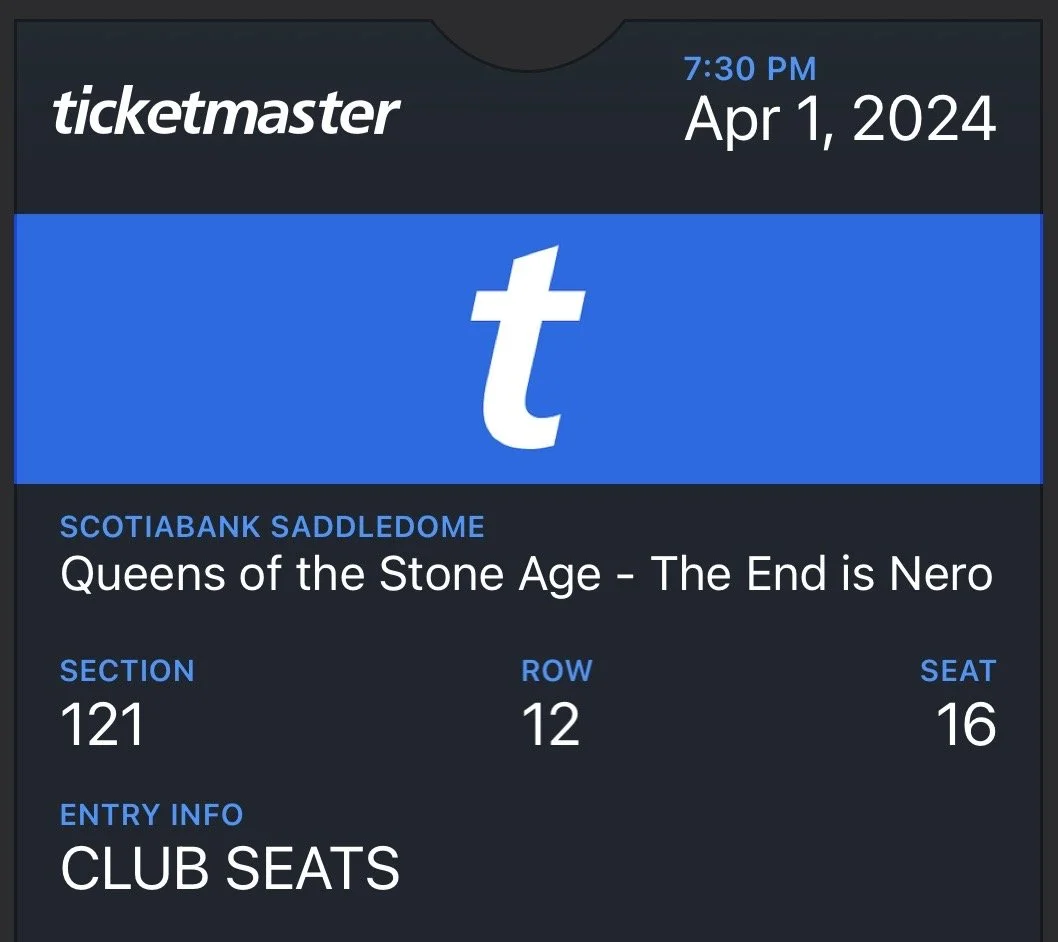Open the Queens of the Stone Age event title
The width and height of the screenshot is (1058, 942).
pos(526,575)
